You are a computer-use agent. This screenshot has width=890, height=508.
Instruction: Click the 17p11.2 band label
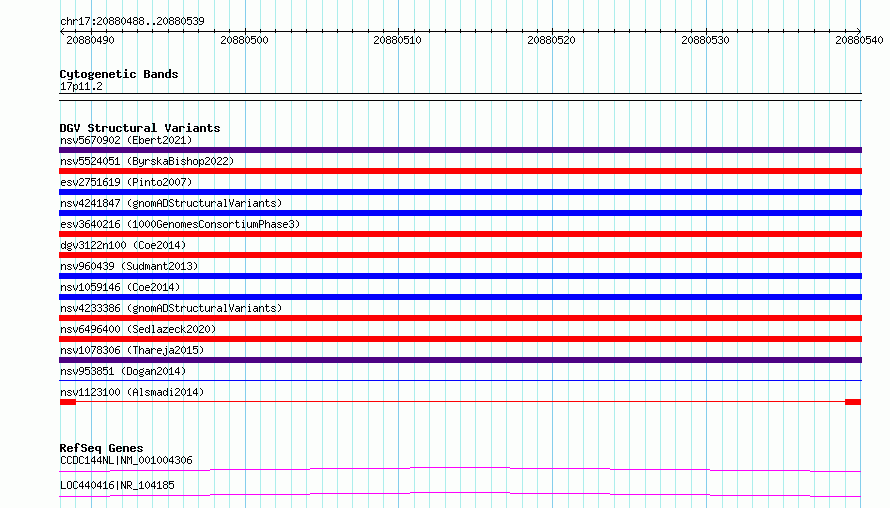pos(81,86)
